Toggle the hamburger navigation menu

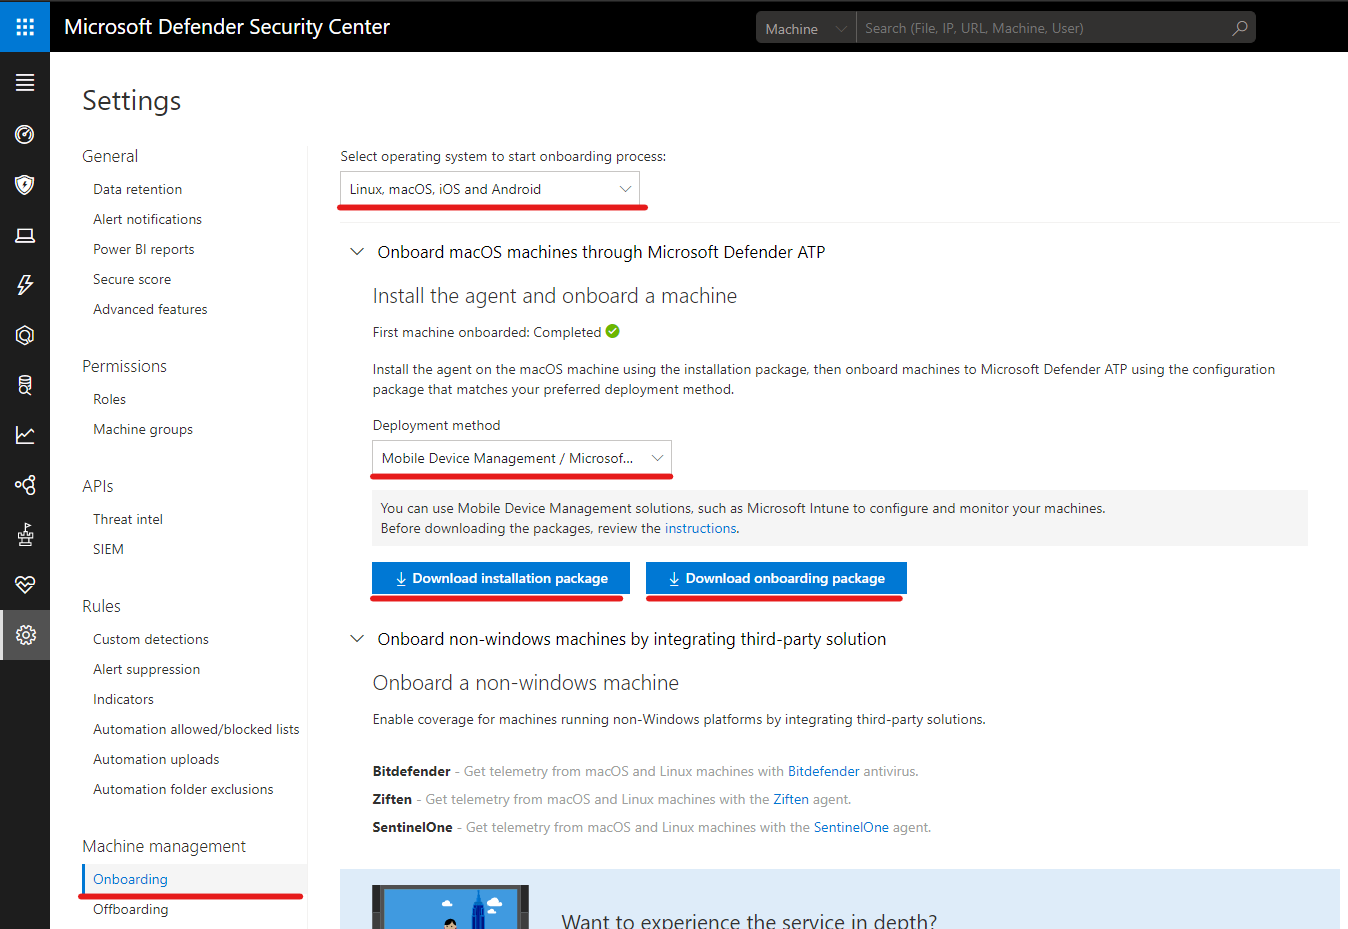pos(25,83)
